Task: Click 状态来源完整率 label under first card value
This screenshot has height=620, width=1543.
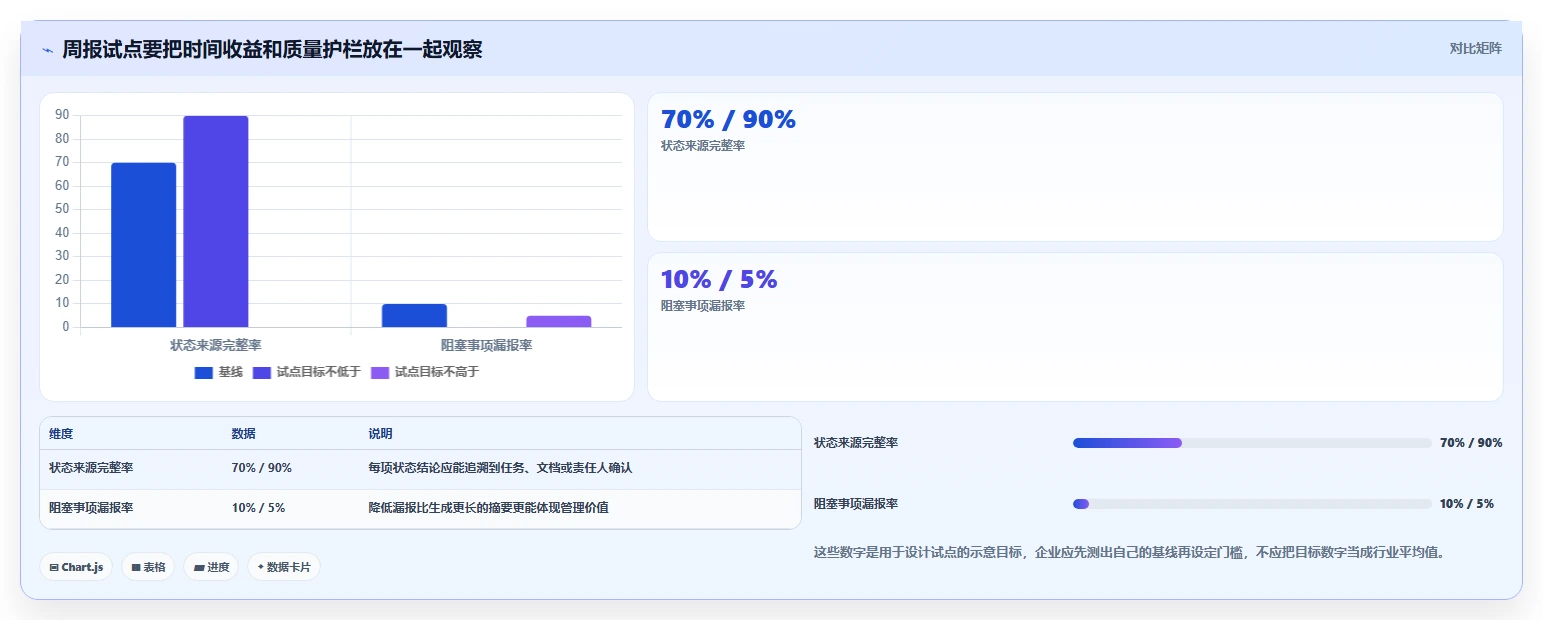Action: pos(703,146)
